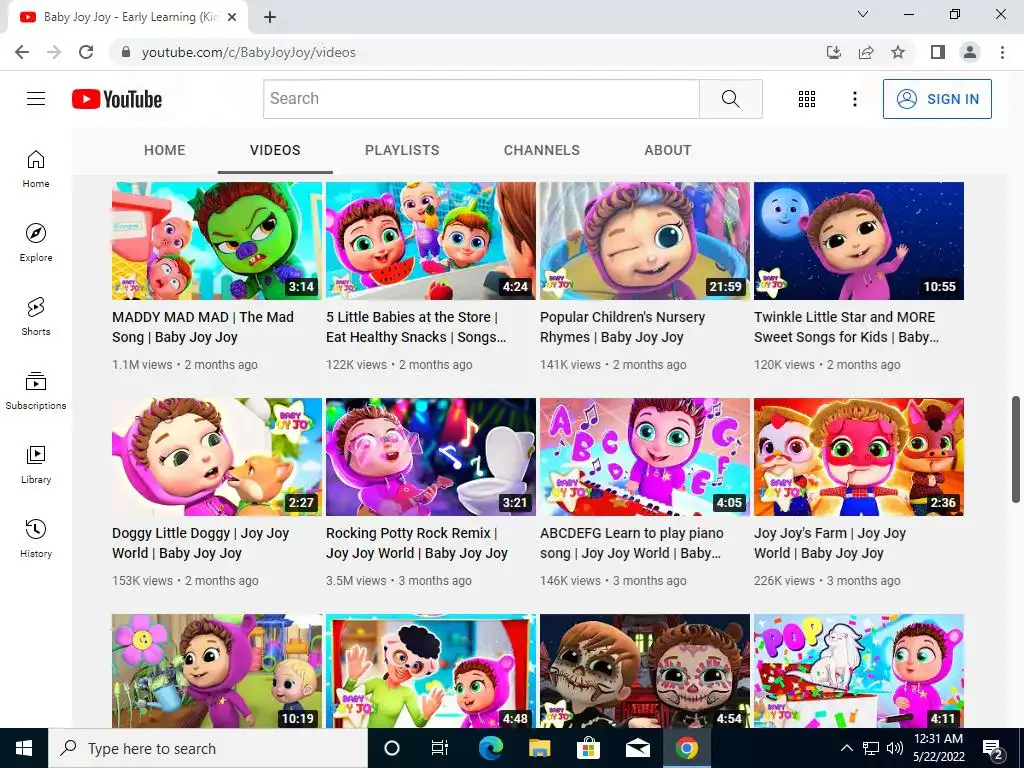
Task: Play the 4:24 babies at store thumbnail
Action: [431, 241]
